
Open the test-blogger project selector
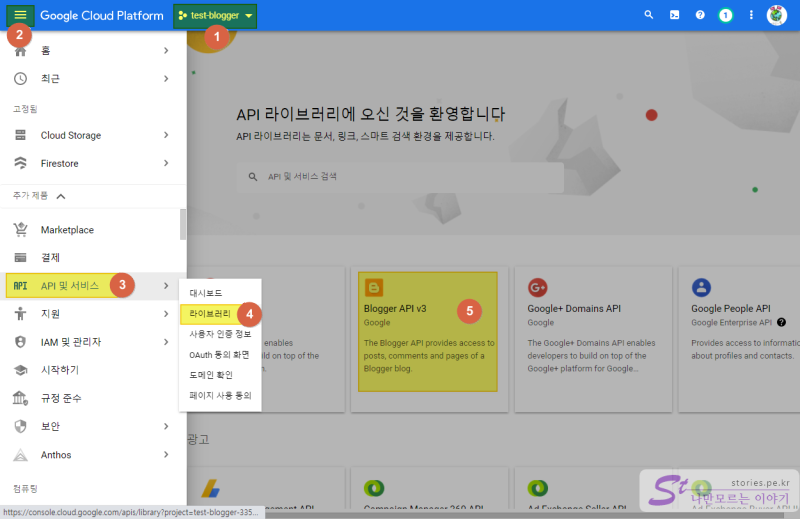click(215, 16)
